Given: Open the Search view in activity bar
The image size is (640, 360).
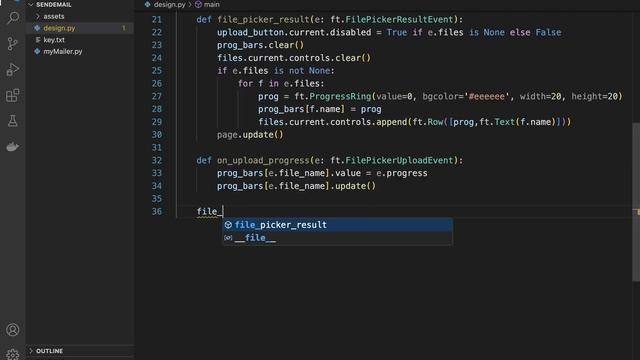Looking at the screenshot, I should pos(13,18).
